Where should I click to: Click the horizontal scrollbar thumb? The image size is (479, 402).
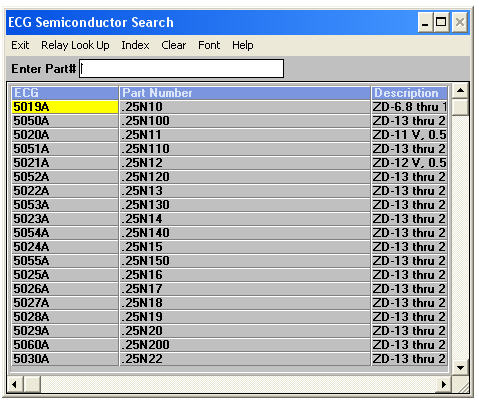coord(32,384)
